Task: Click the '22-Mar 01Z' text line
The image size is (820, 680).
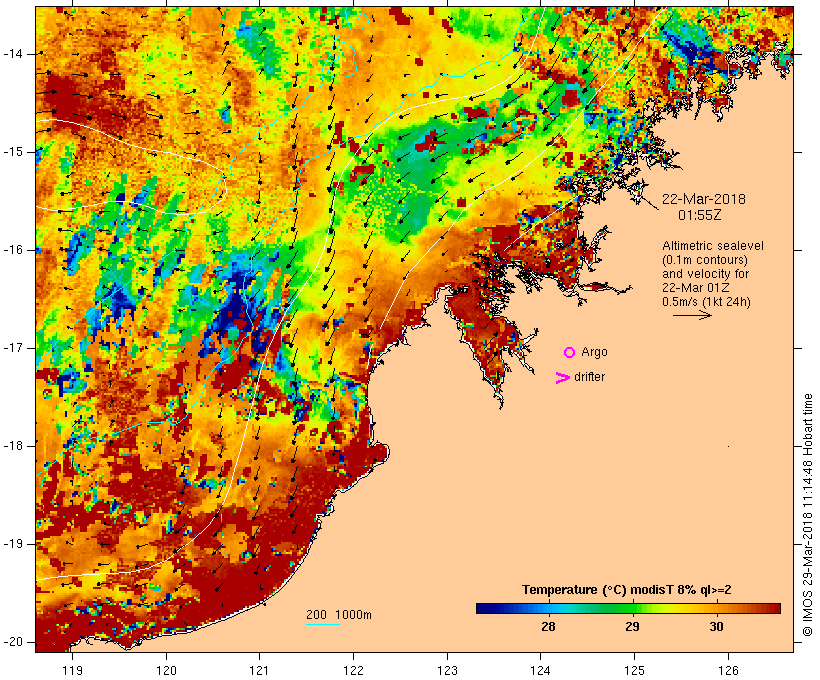Action: pos(696,288)
